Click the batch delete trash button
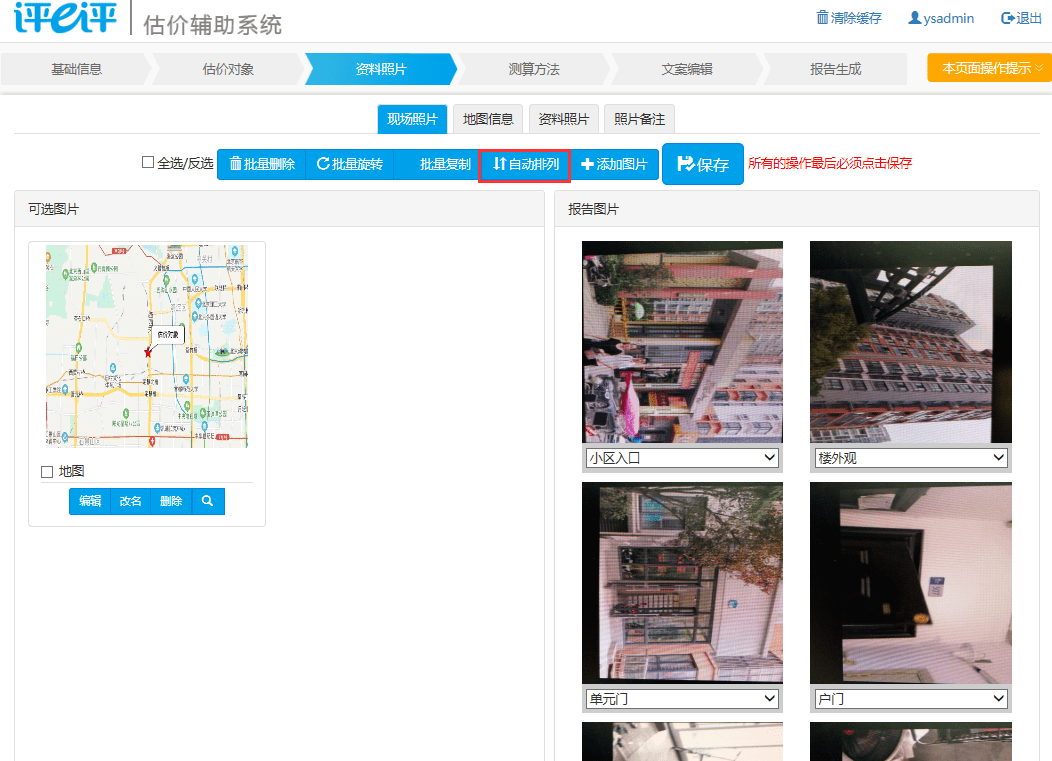 [262, 164]
